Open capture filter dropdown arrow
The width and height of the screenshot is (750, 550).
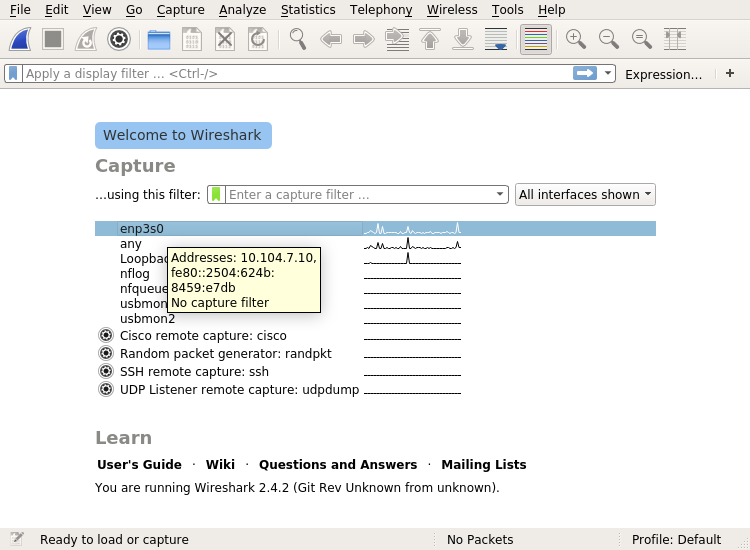coord(499,194)
